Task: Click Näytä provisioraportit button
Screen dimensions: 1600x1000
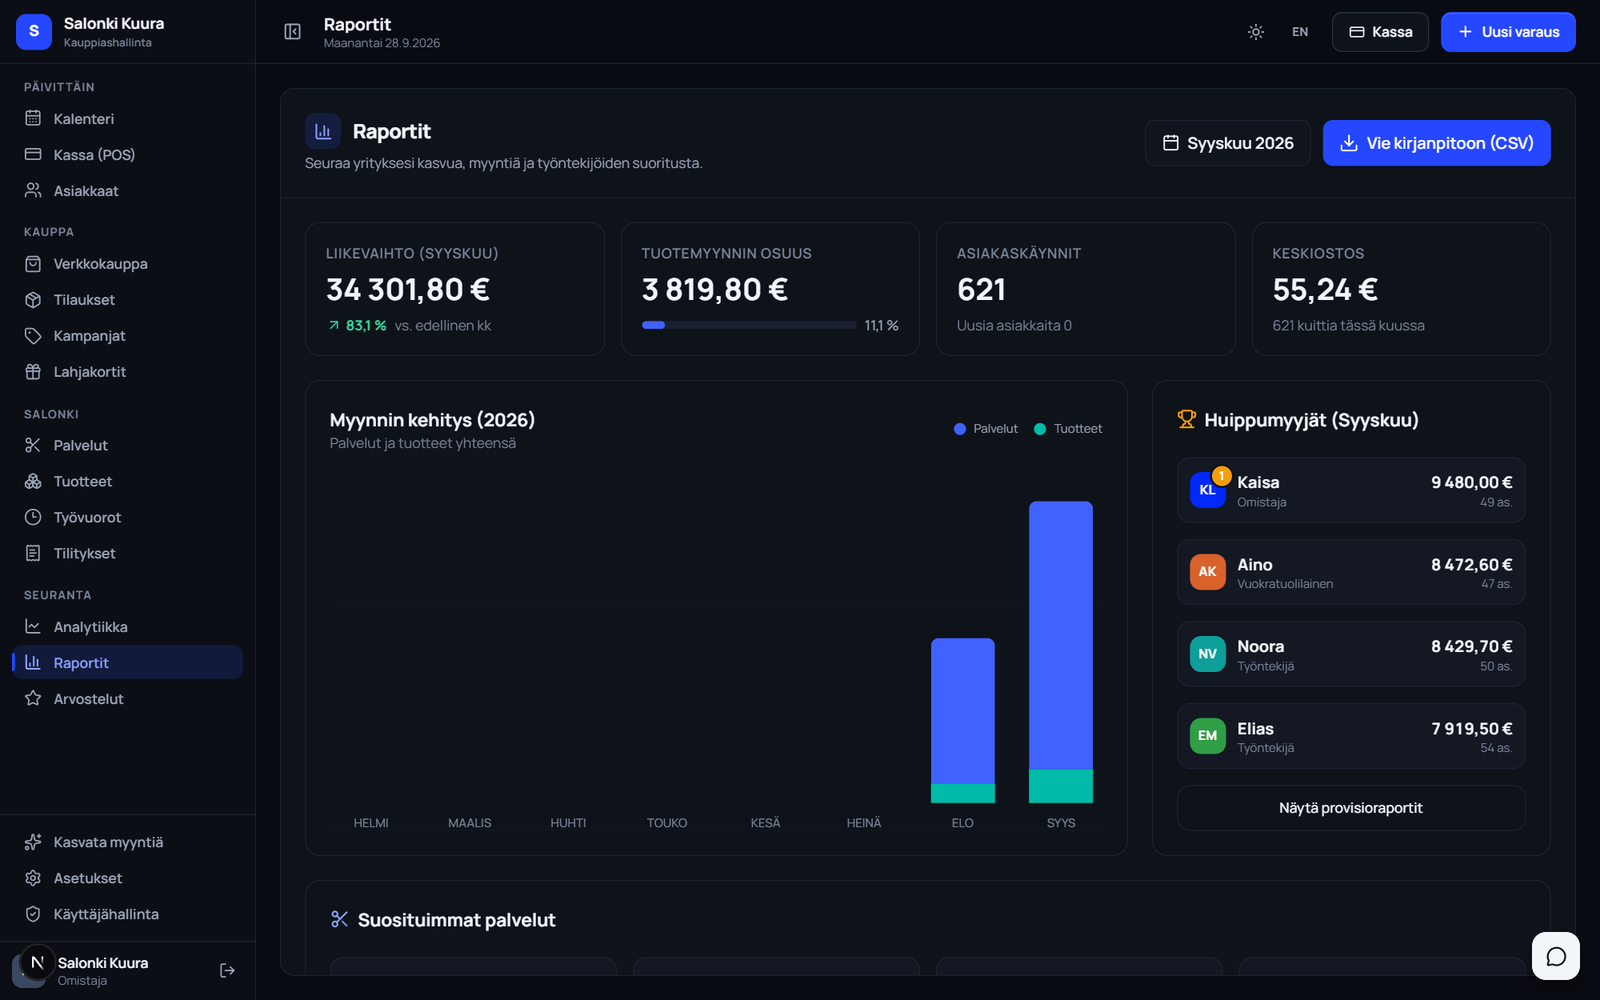Action: click(x=1351, y=808)
